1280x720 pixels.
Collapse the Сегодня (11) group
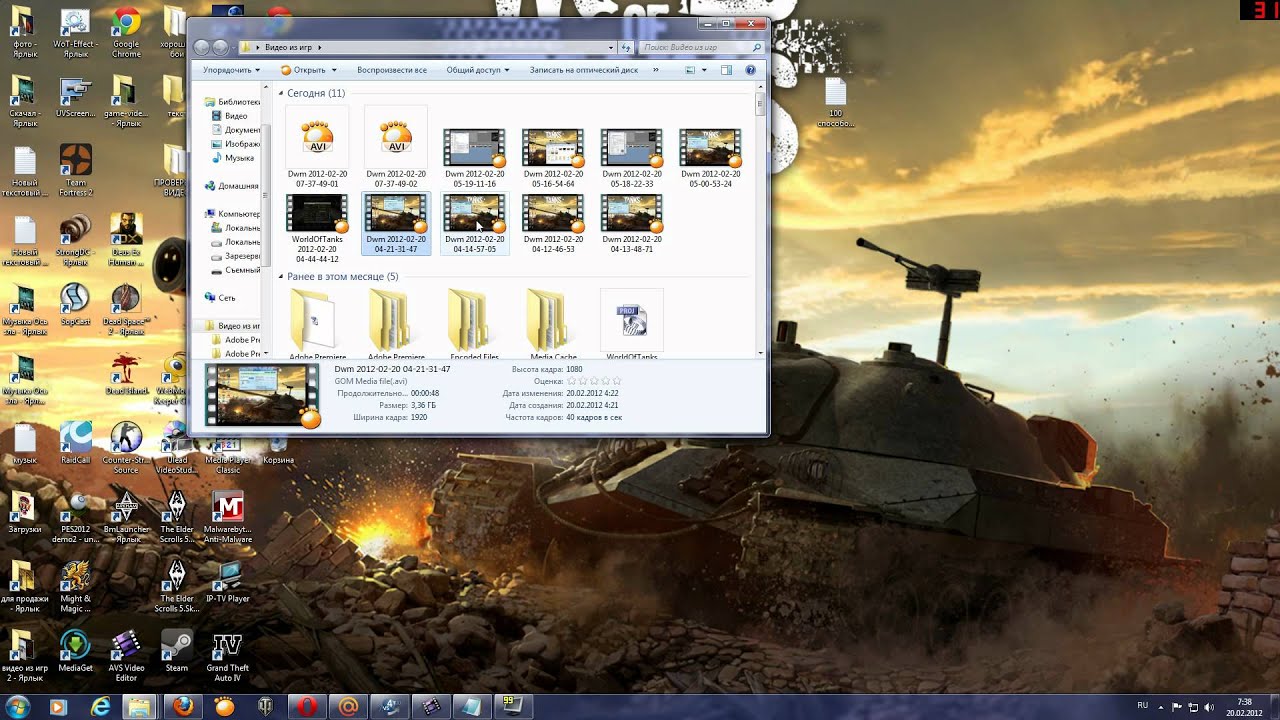(281, 93)
